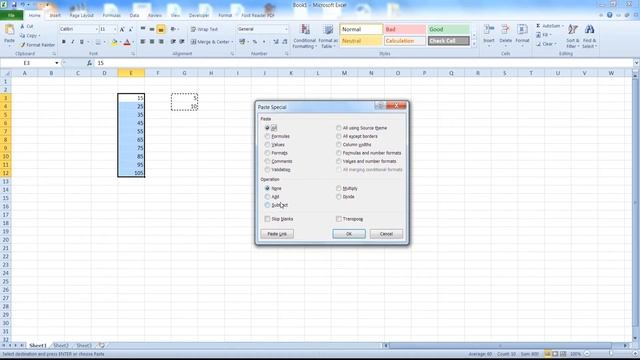Click Percent Style icon
Screen dimensions: 640x360
click(x=255, y=42)
